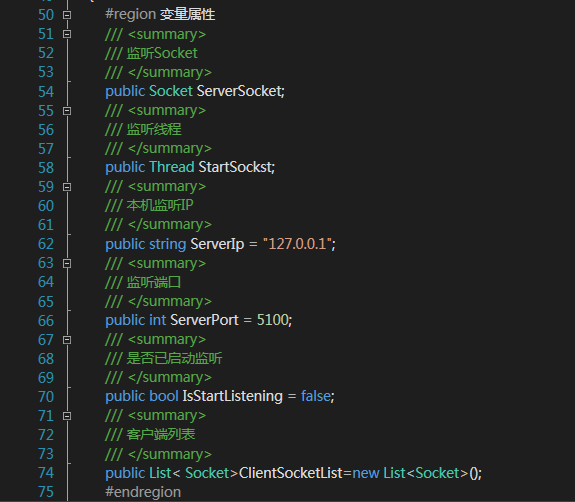Viewport: 575px width, 502px height.
Task: Collapse the #region block at line 50
Action: click(x=67, y=15)
